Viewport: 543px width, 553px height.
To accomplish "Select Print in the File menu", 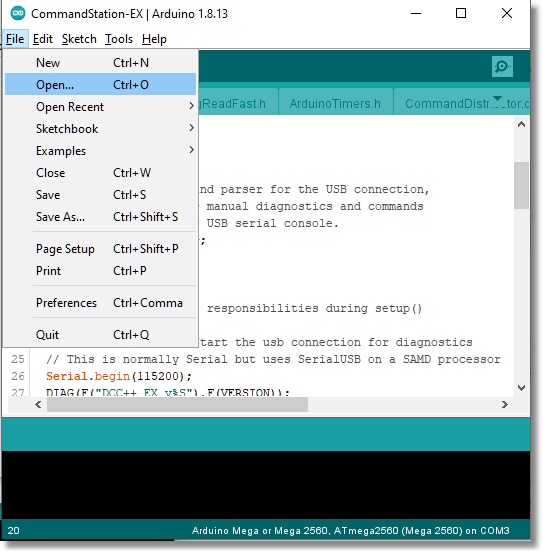I will tap(100, 271).
